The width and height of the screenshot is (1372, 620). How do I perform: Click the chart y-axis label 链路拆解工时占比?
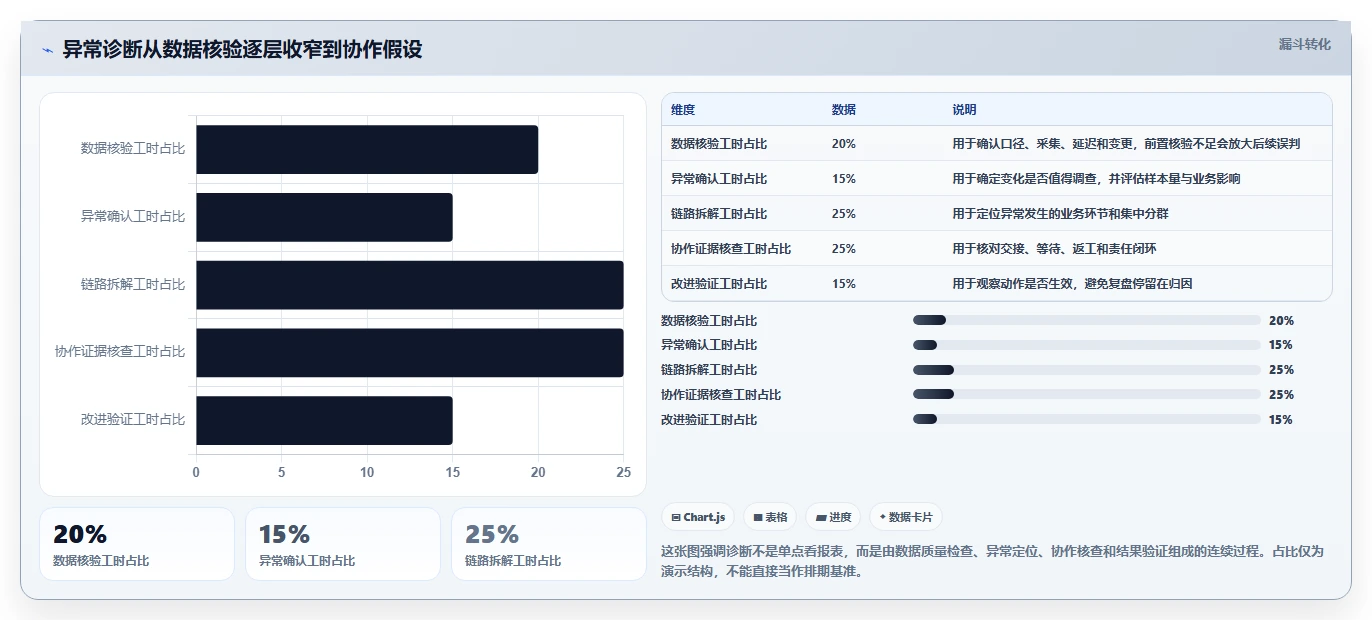coord(133,285)
